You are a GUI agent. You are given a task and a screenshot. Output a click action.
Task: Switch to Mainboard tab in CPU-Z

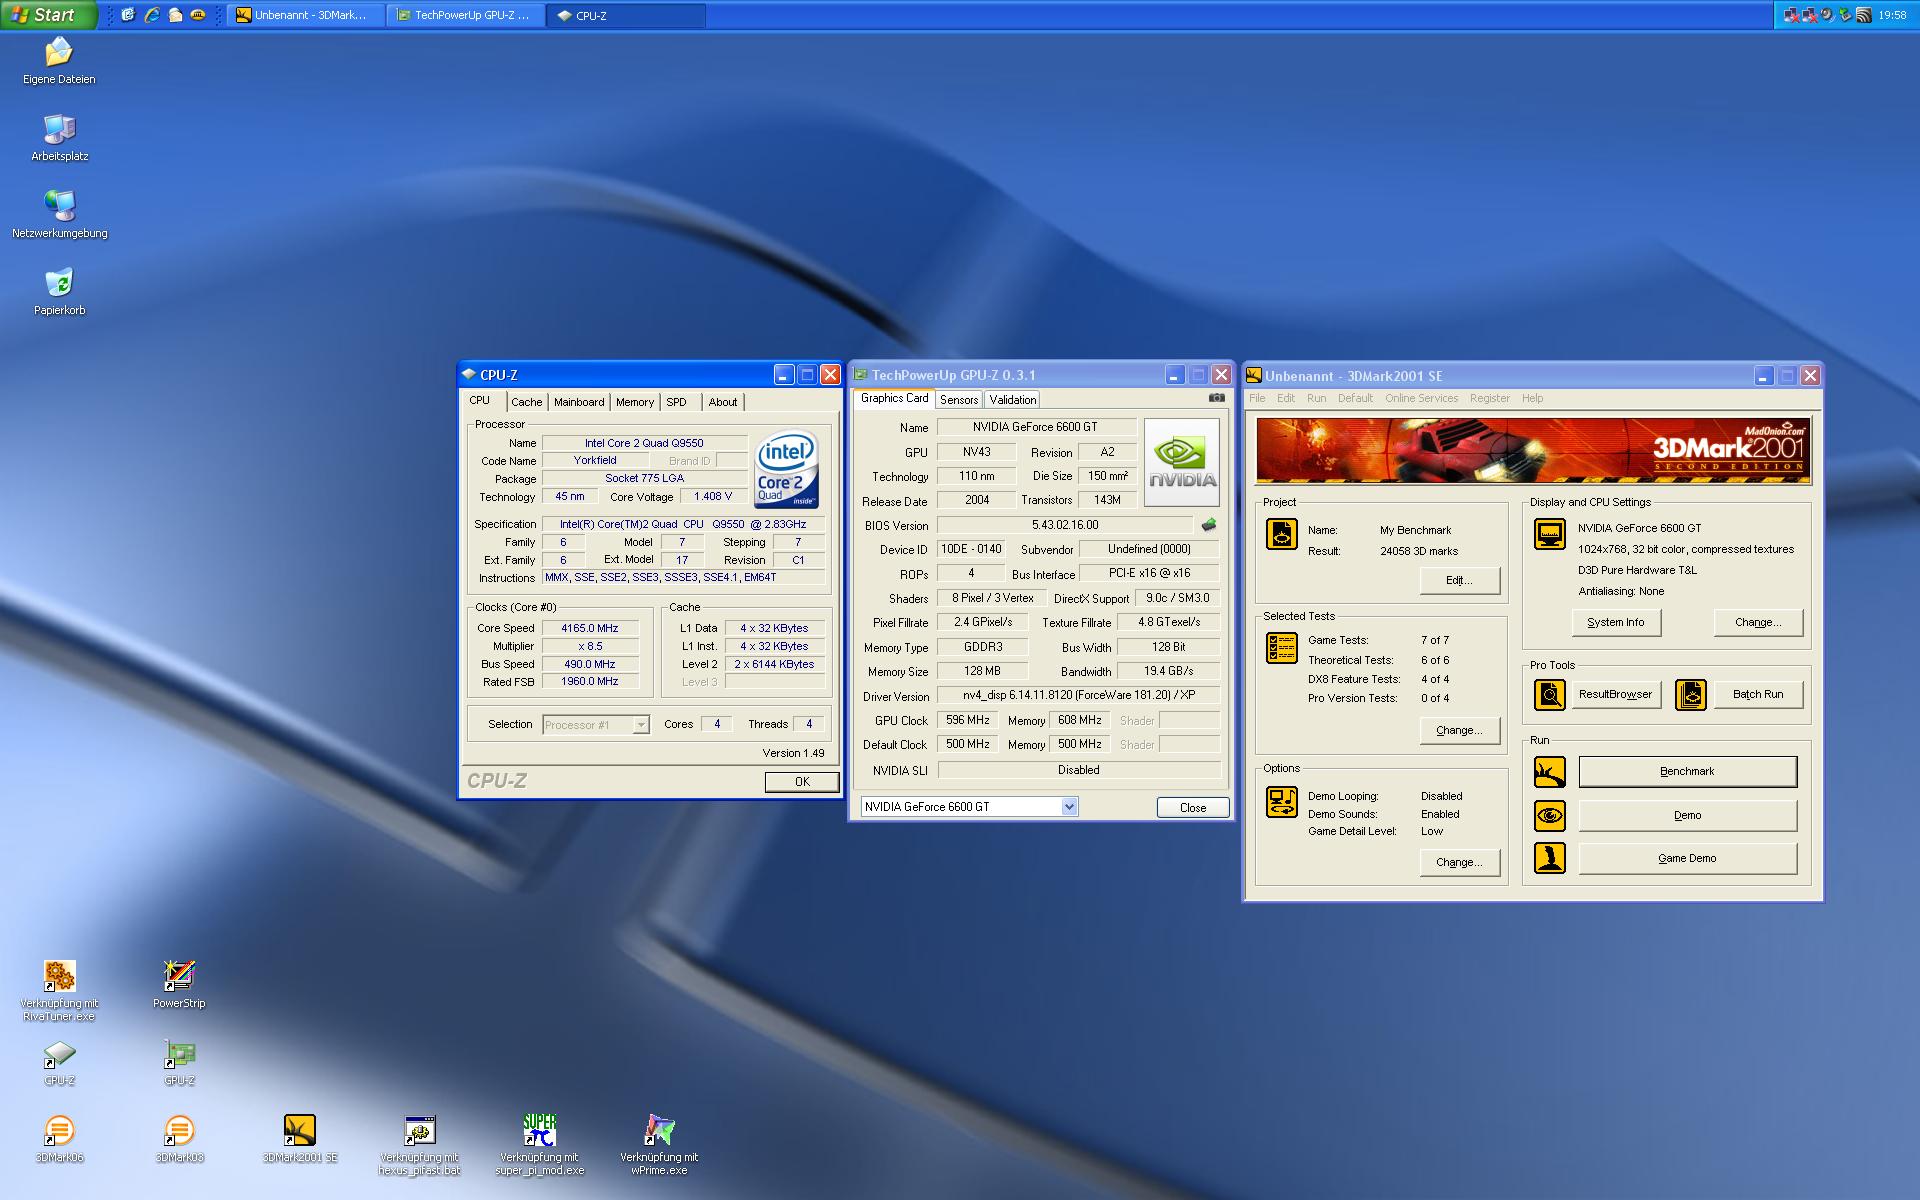coord(579,402)
